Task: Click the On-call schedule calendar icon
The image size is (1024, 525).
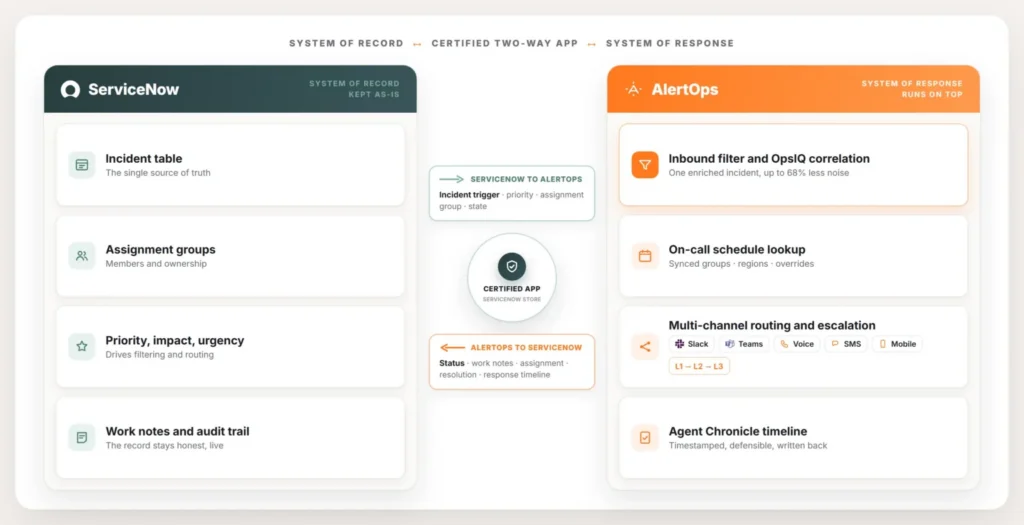Action: (645, 256)
